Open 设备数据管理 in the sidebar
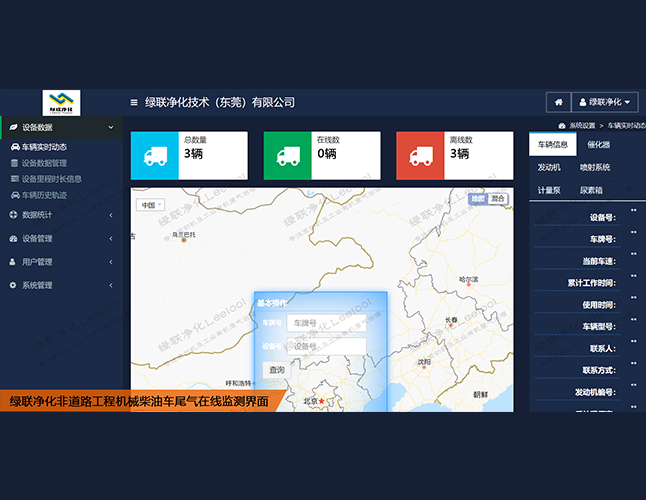 click(x=44, y=163)
